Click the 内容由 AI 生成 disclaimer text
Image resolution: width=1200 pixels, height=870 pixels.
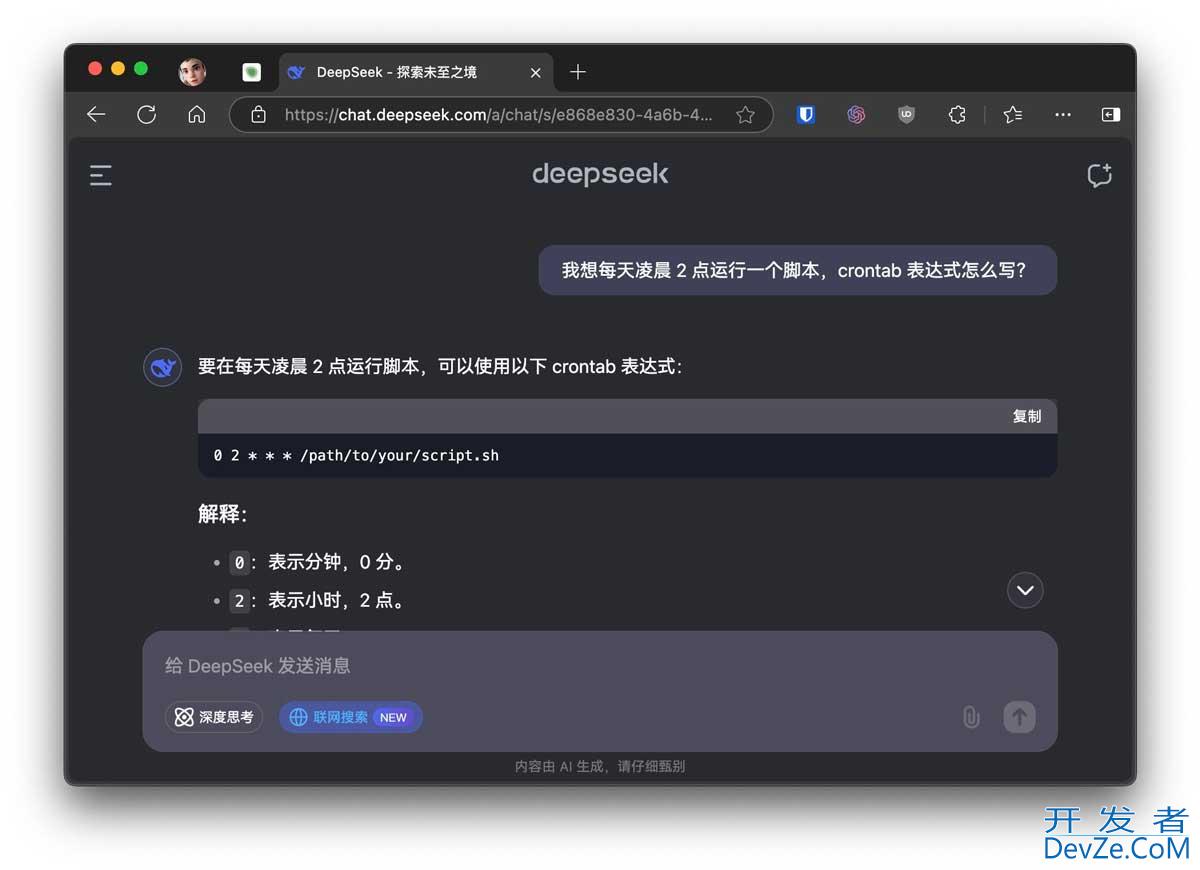600,767
